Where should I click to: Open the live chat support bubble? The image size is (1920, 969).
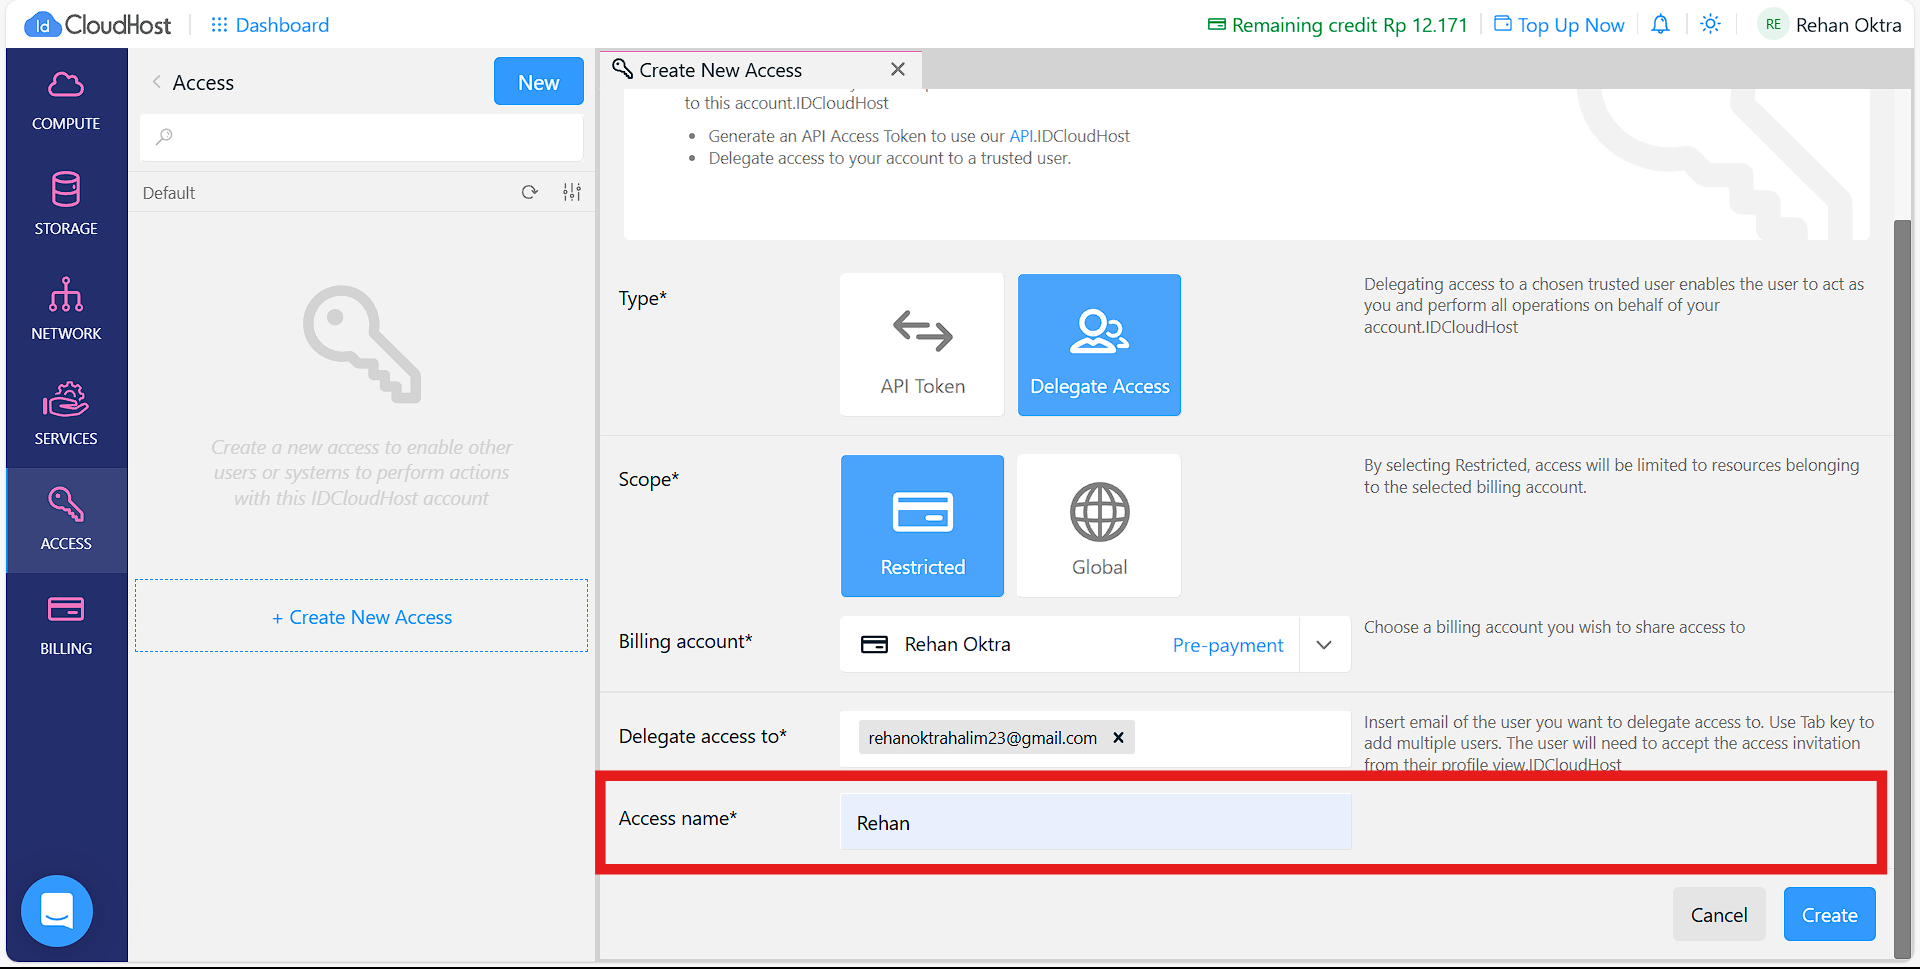(x=56, y=911)
